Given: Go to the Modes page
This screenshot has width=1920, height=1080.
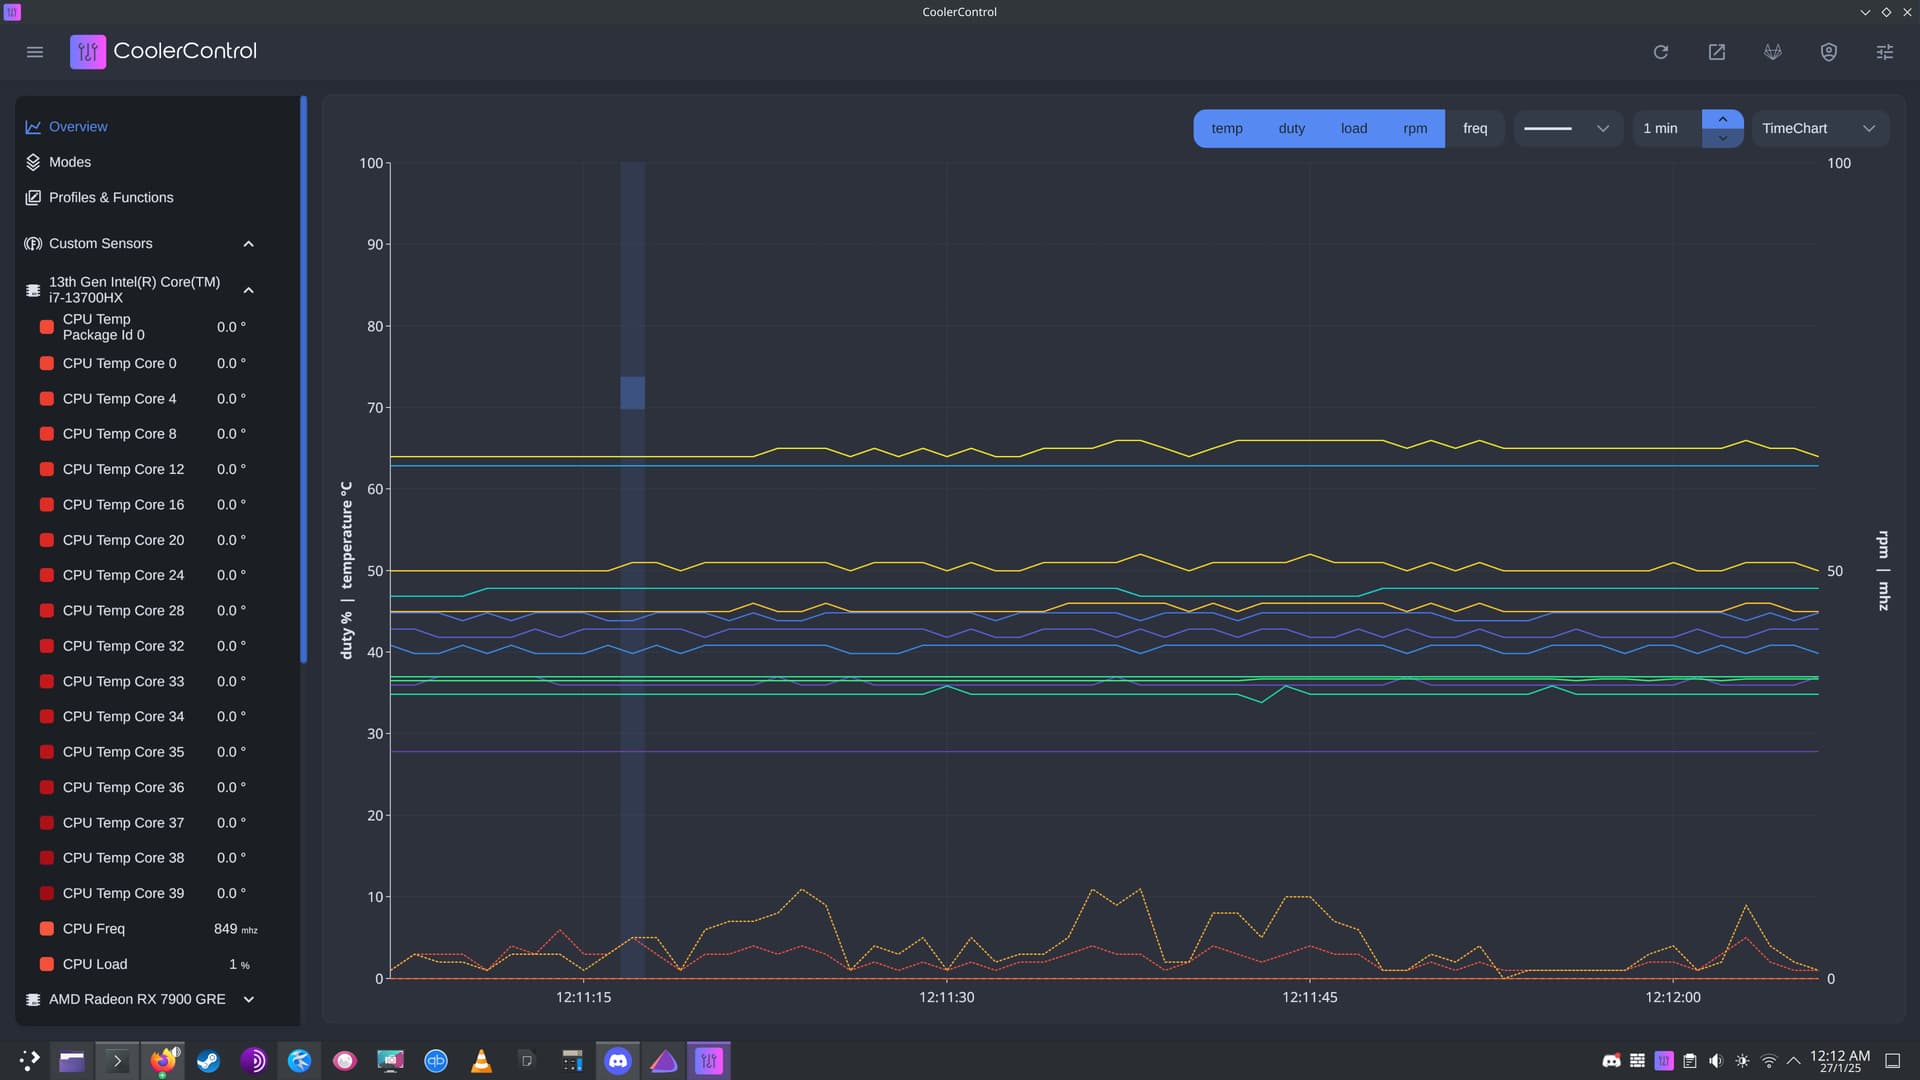Looking at the screenshot, I should [x=70, y=162].
